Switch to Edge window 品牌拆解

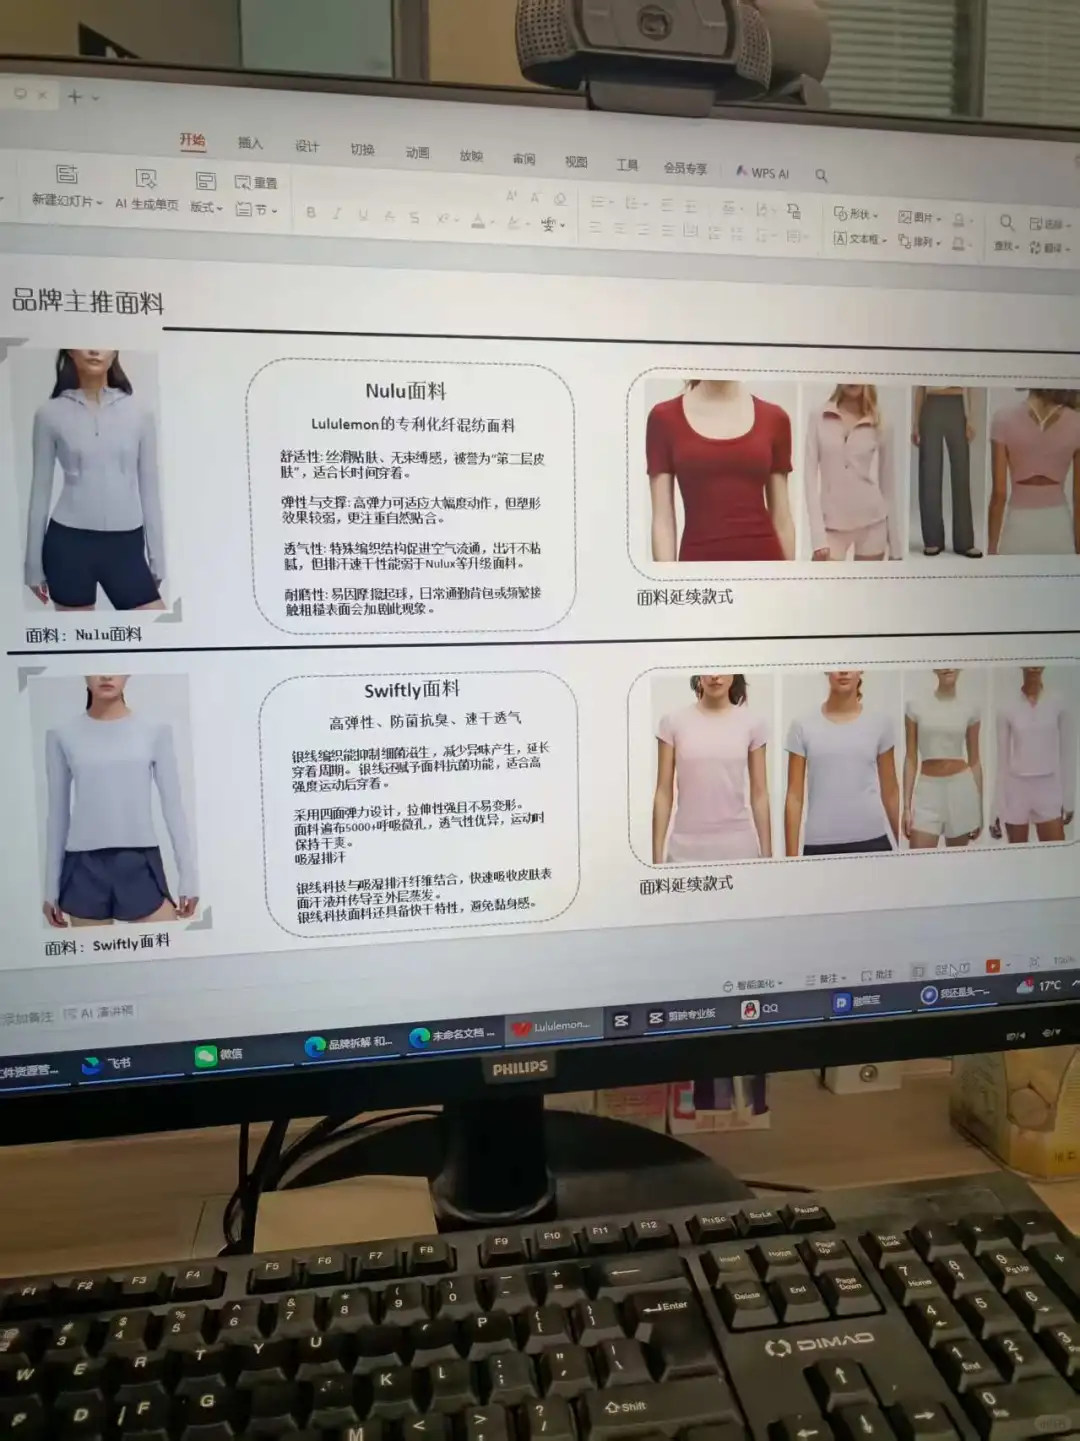coord(350,1043)
